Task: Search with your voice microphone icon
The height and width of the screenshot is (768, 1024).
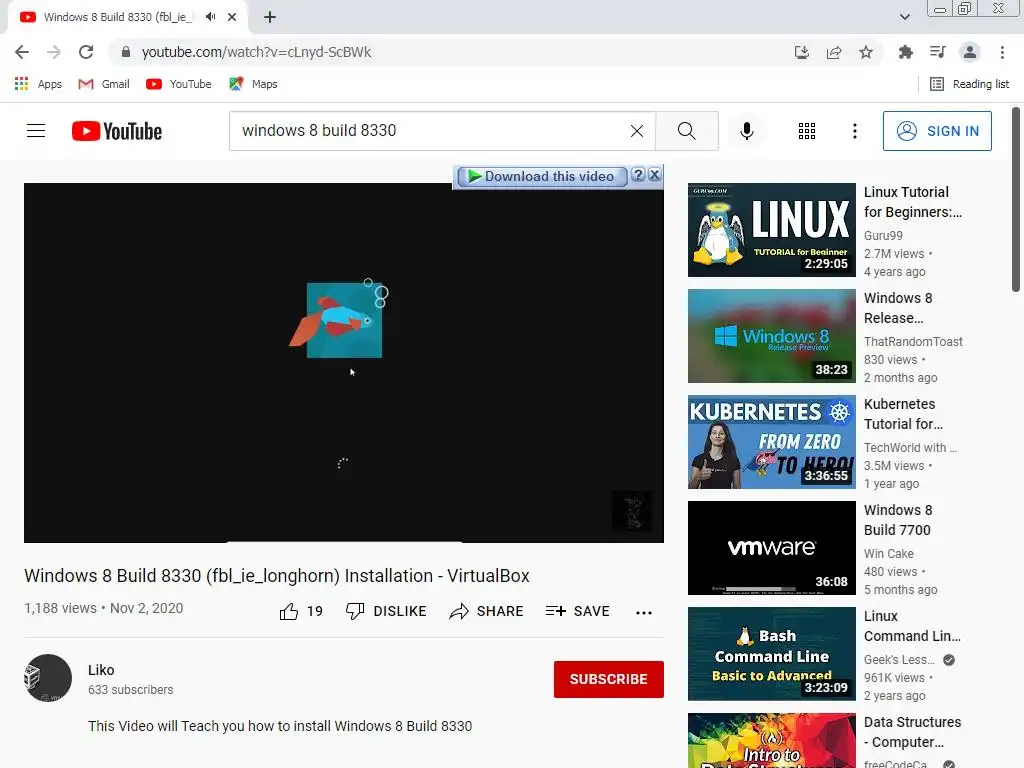Action: coord(746,131)
